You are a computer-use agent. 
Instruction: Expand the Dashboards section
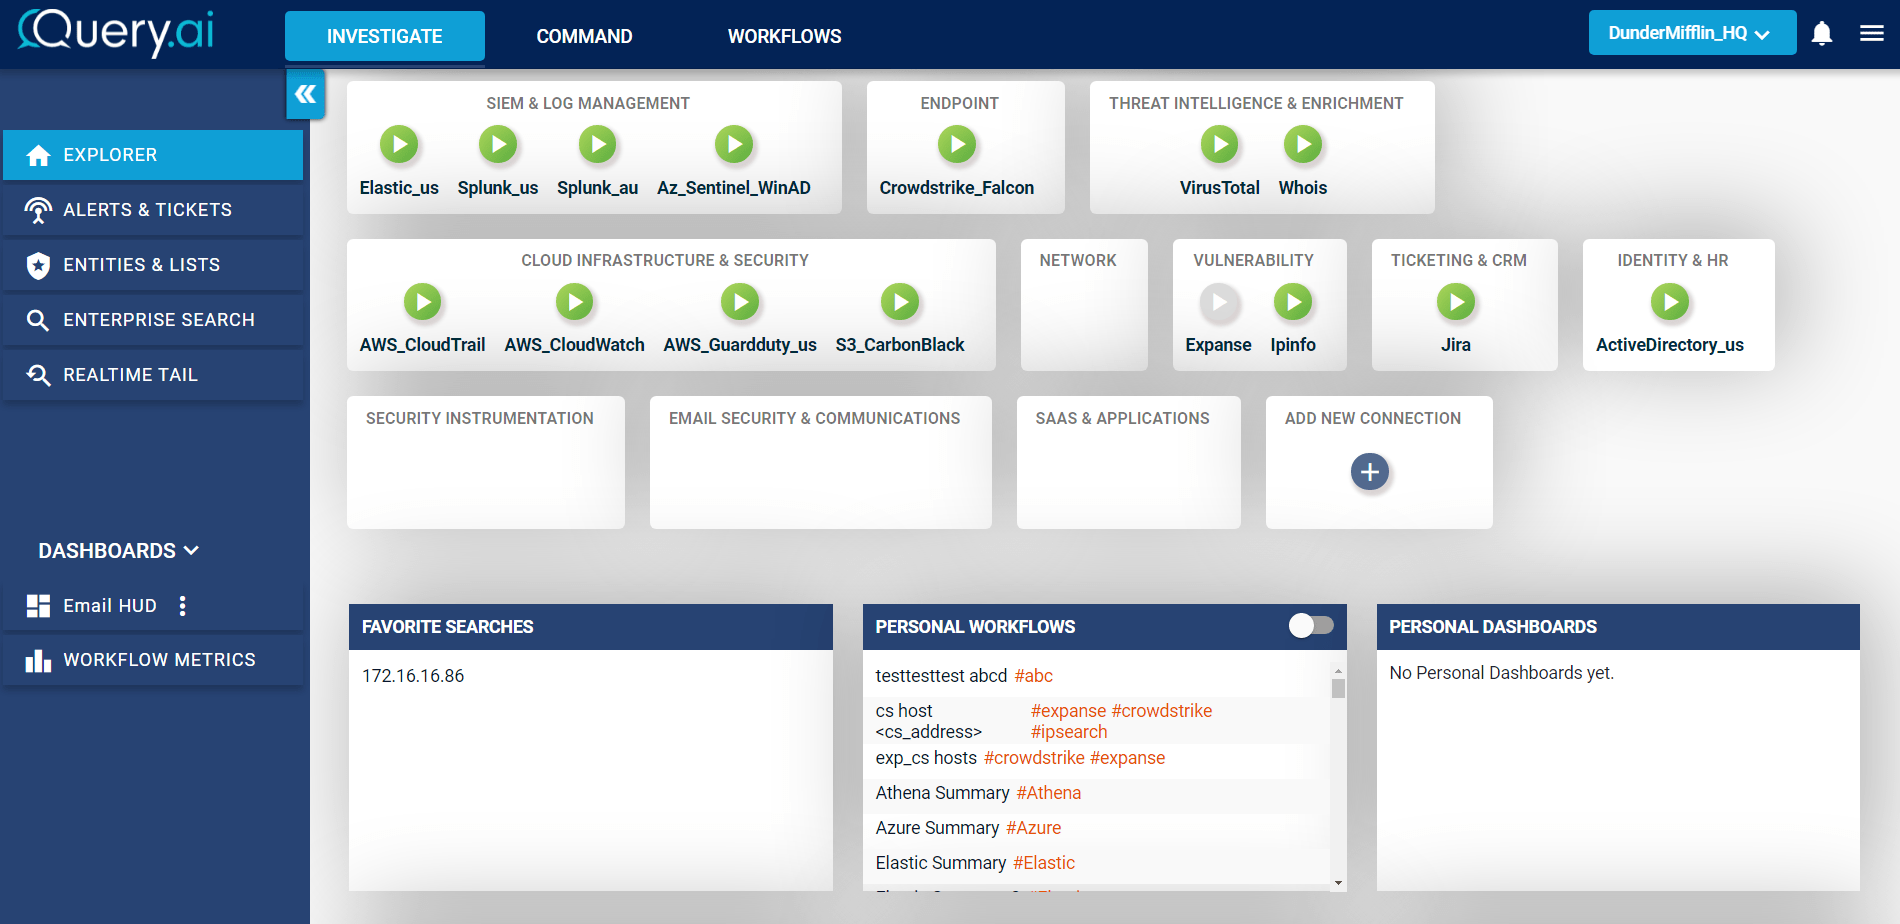point(119,551)
